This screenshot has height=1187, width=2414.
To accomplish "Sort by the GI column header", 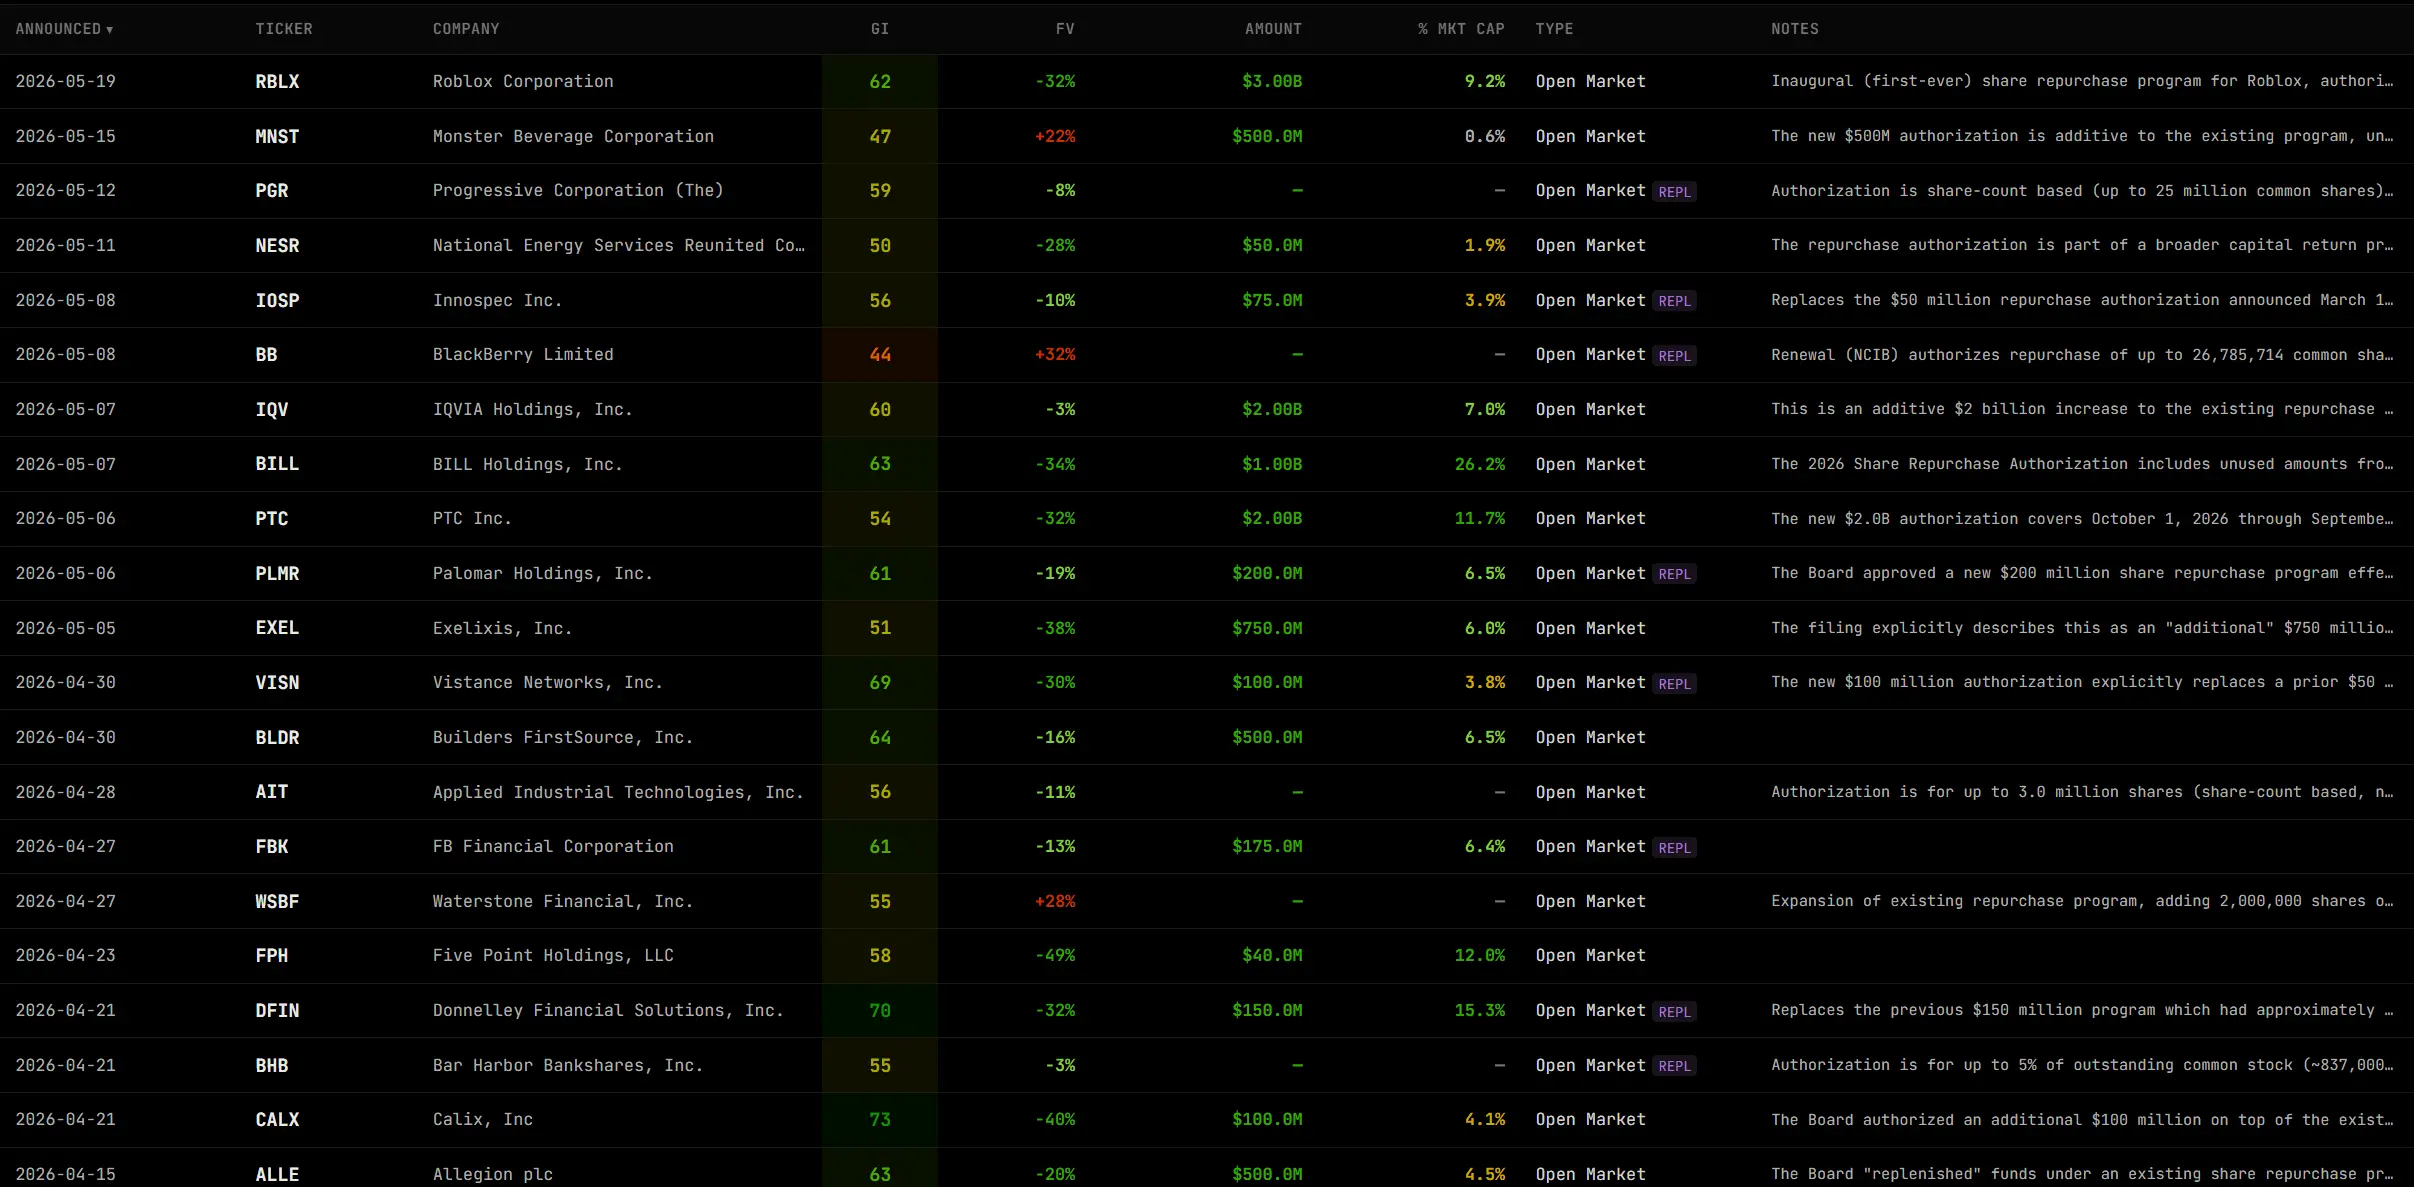I will (x=880, y=29).
